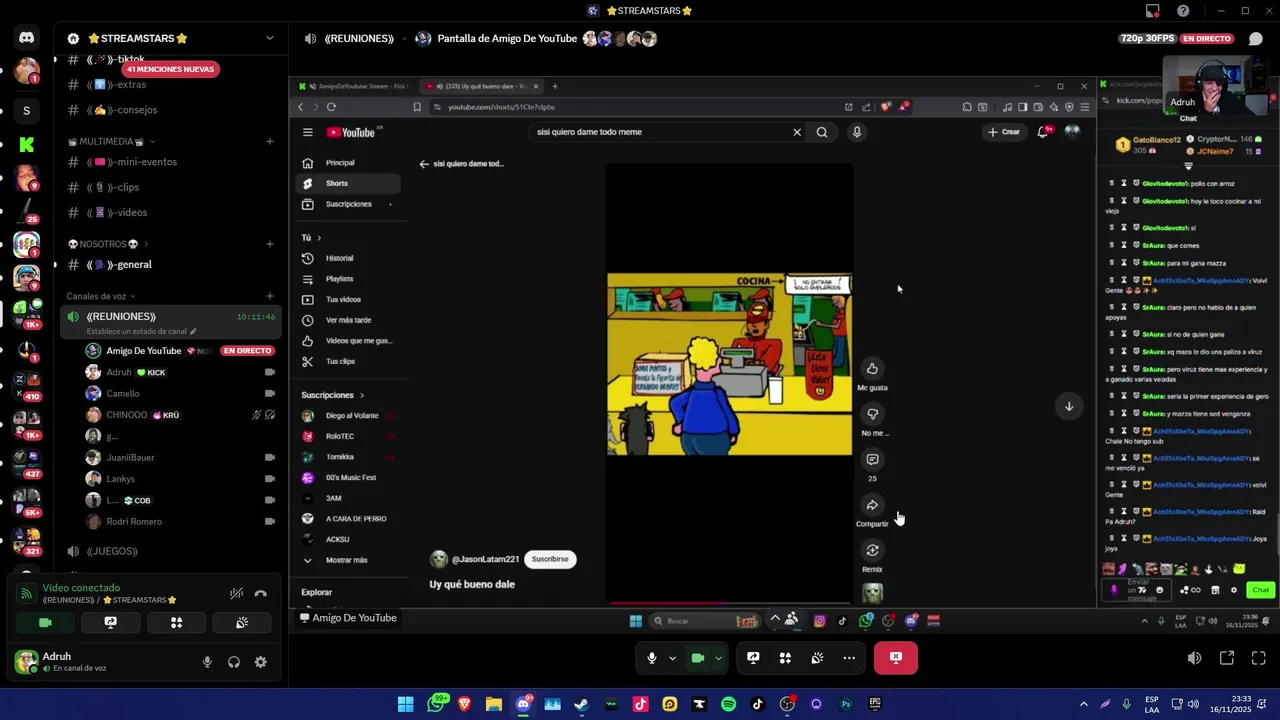The height and width of the screenshot is (720, 1280).
Task: Open the videos text channel
Action: point(170,212)
